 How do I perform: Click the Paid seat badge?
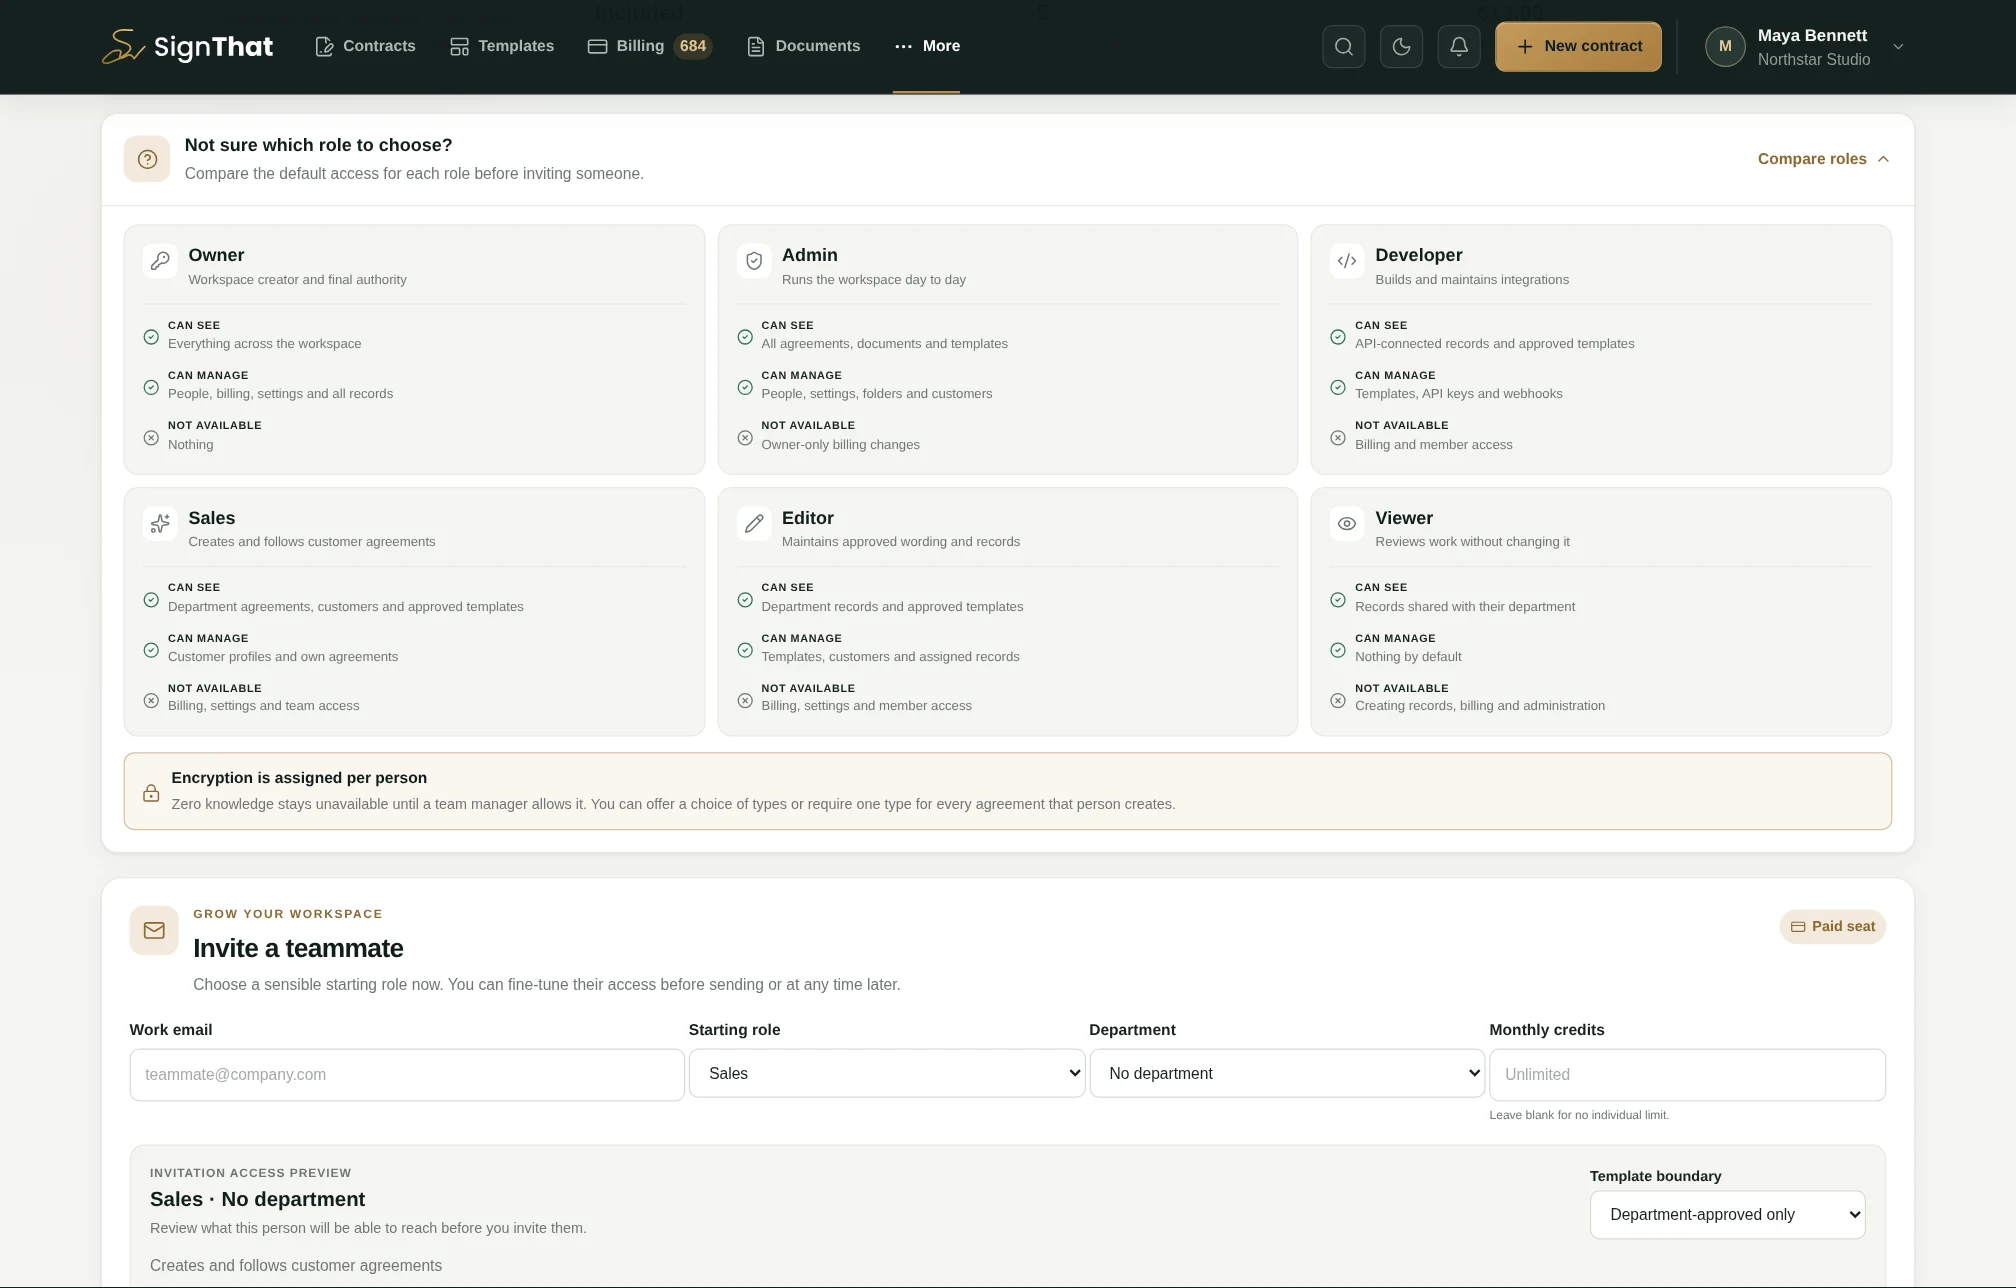[x=1832, y=926]
